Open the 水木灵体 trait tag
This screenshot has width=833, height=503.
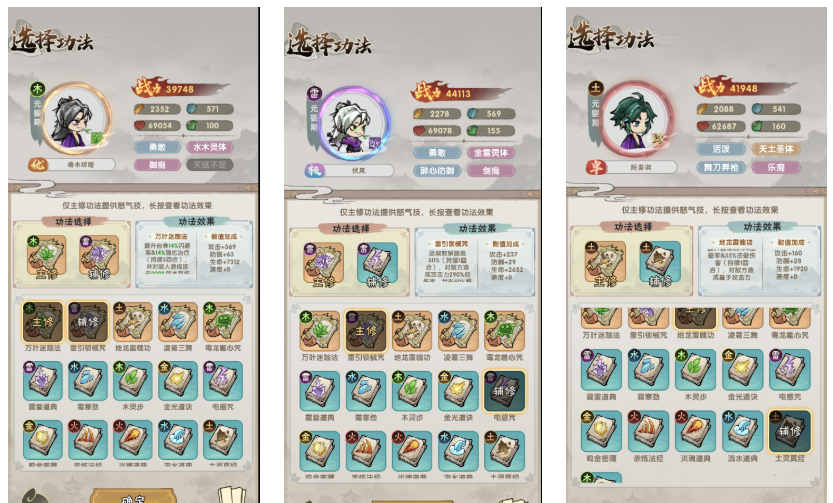209,147
